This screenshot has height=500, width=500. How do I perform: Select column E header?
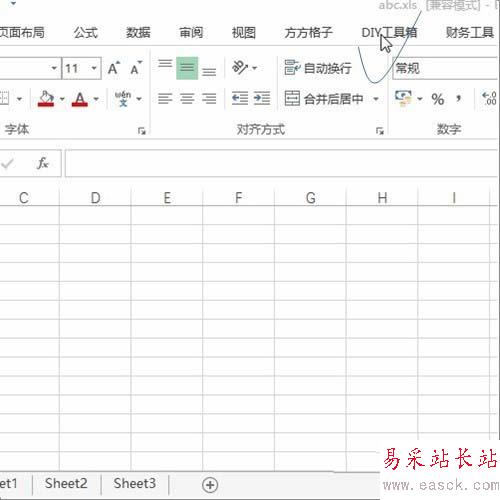pyautogui.click(x=167, y=198)
